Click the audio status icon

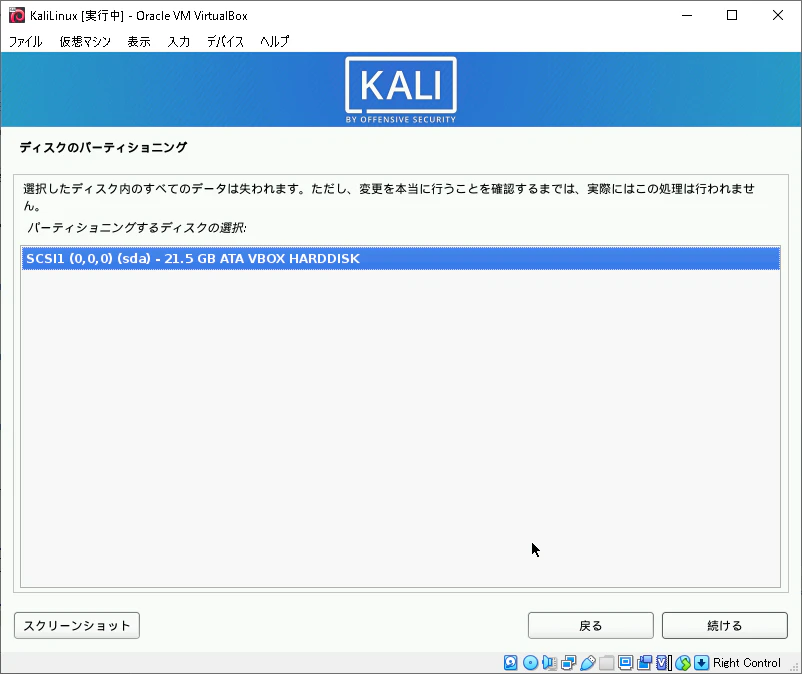(549, 663)
